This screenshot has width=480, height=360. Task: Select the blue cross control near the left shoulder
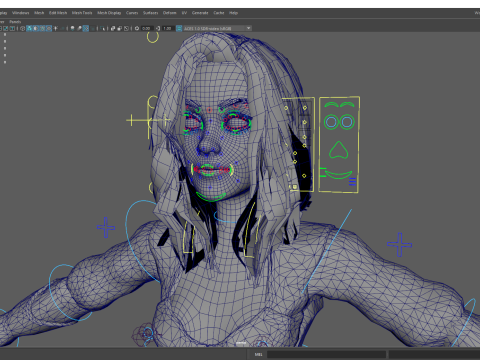[x=106, y=227]
